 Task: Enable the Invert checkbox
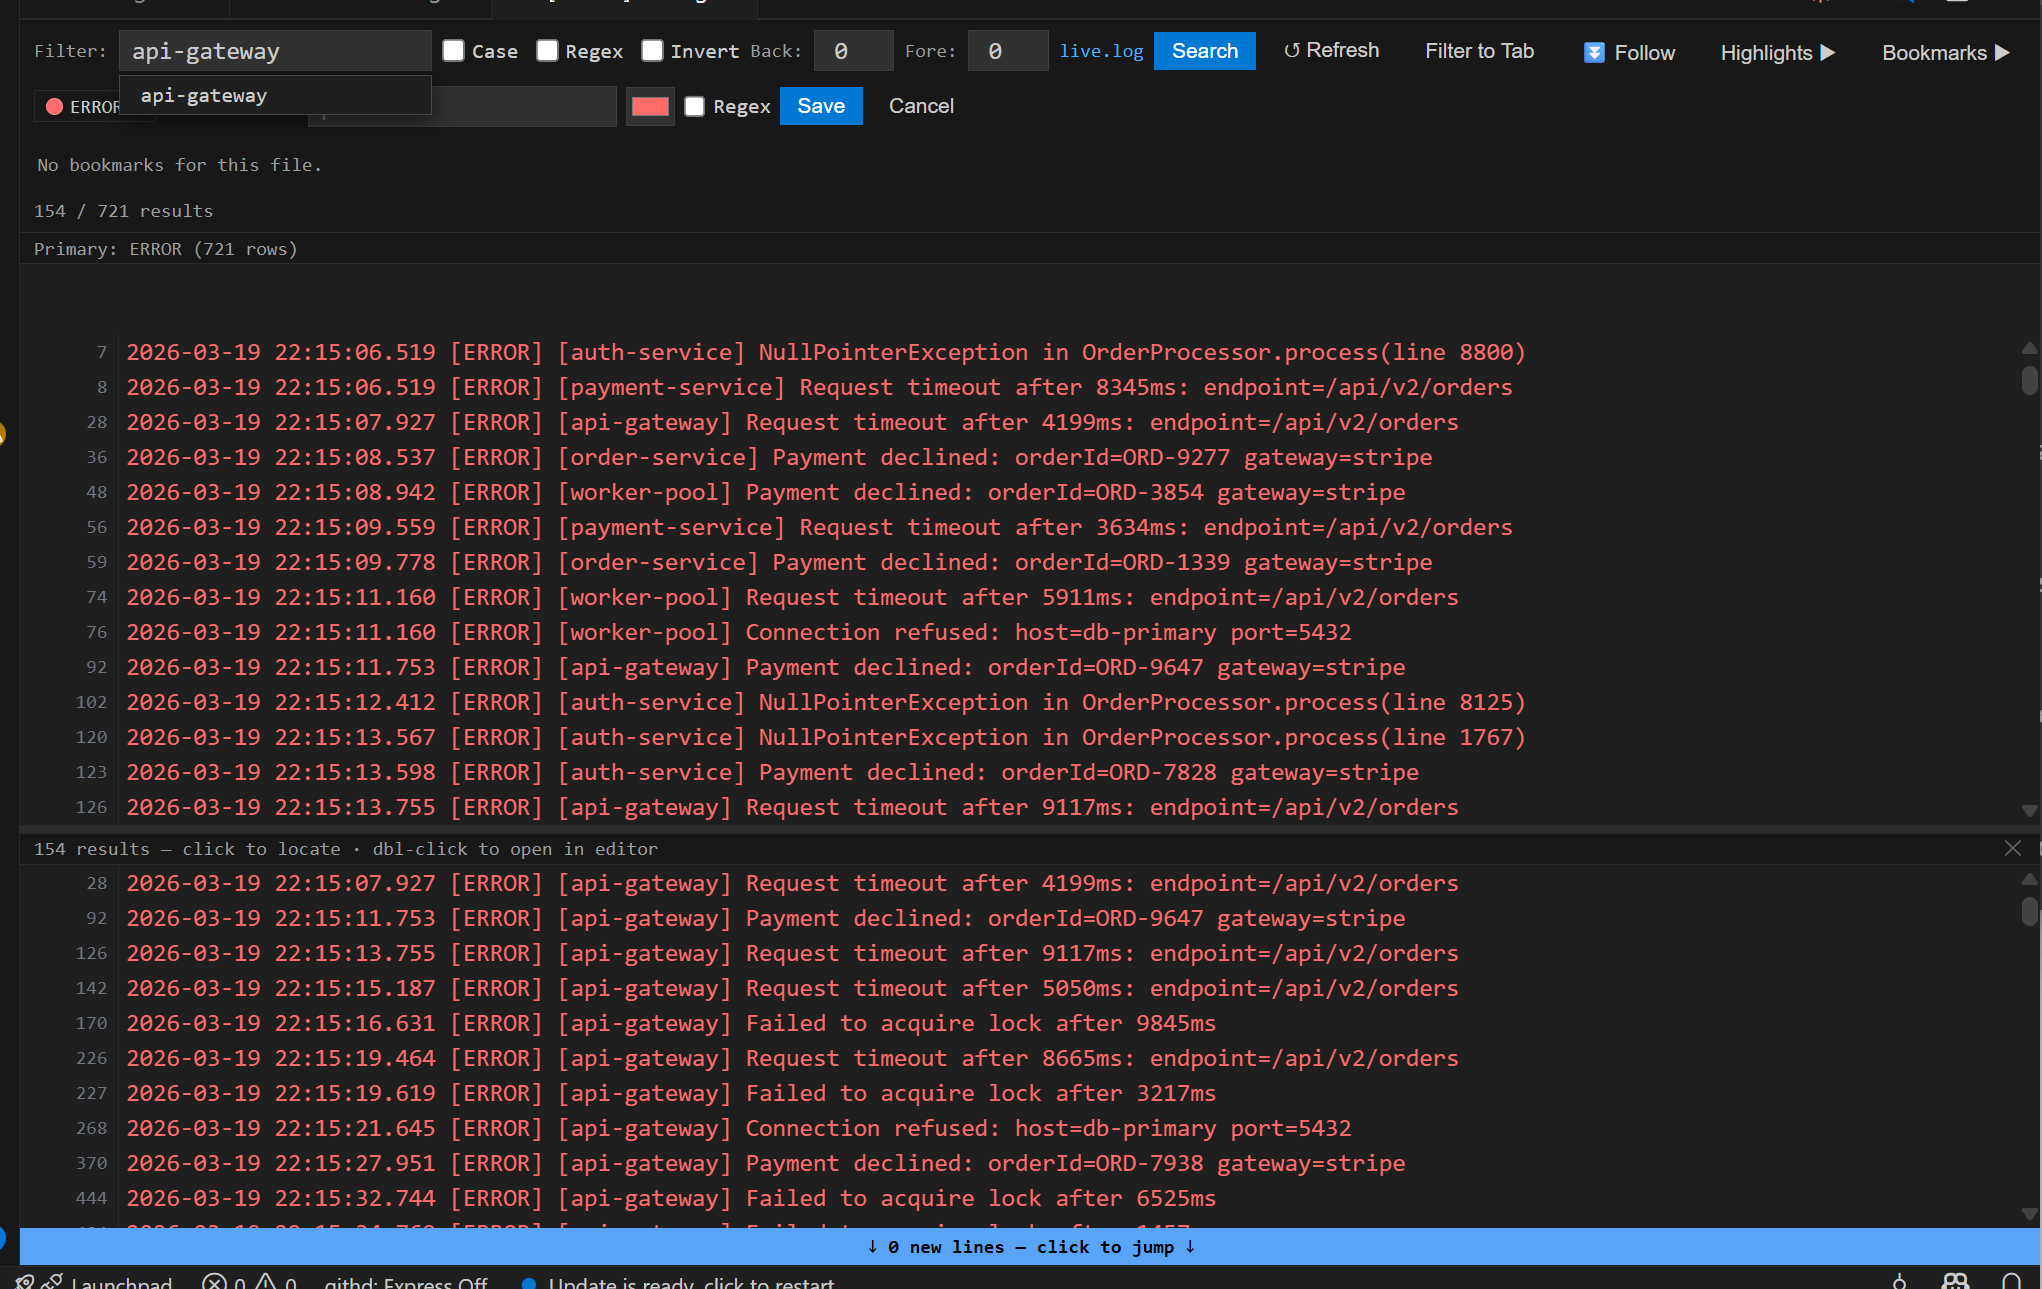[x=652, y=51]
